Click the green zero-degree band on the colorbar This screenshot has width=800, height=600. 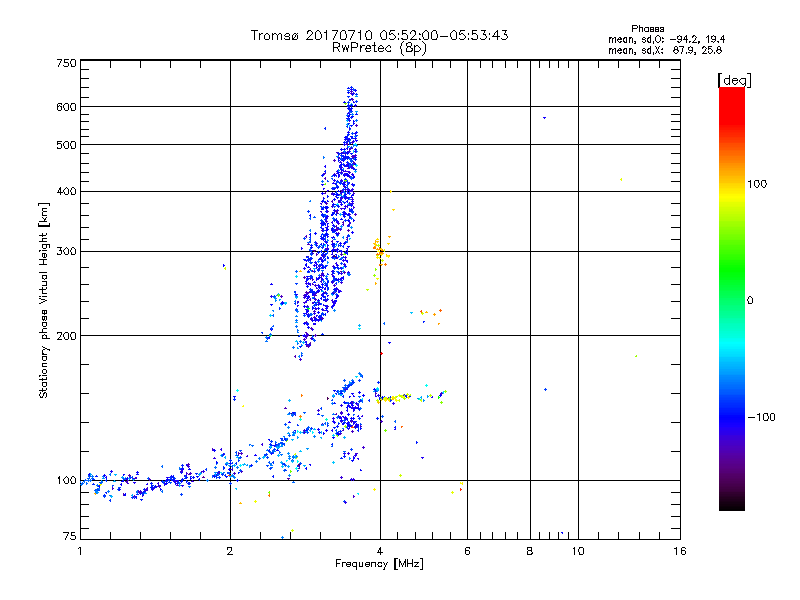[x=732, y=300]
